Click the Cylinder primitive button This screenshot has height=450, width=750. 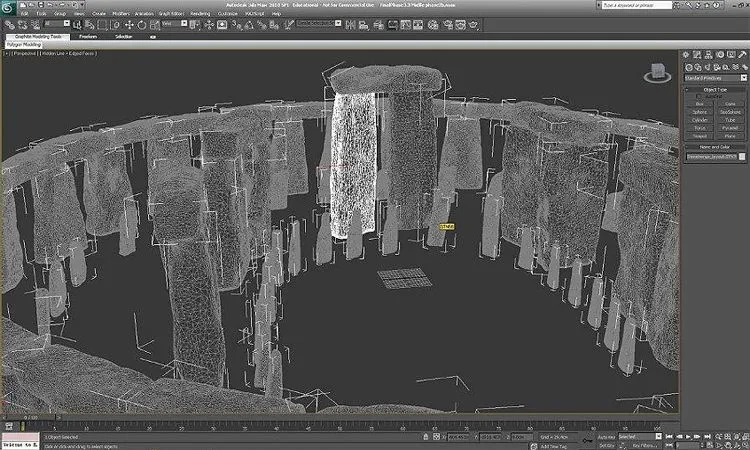[x=700, y=119]
